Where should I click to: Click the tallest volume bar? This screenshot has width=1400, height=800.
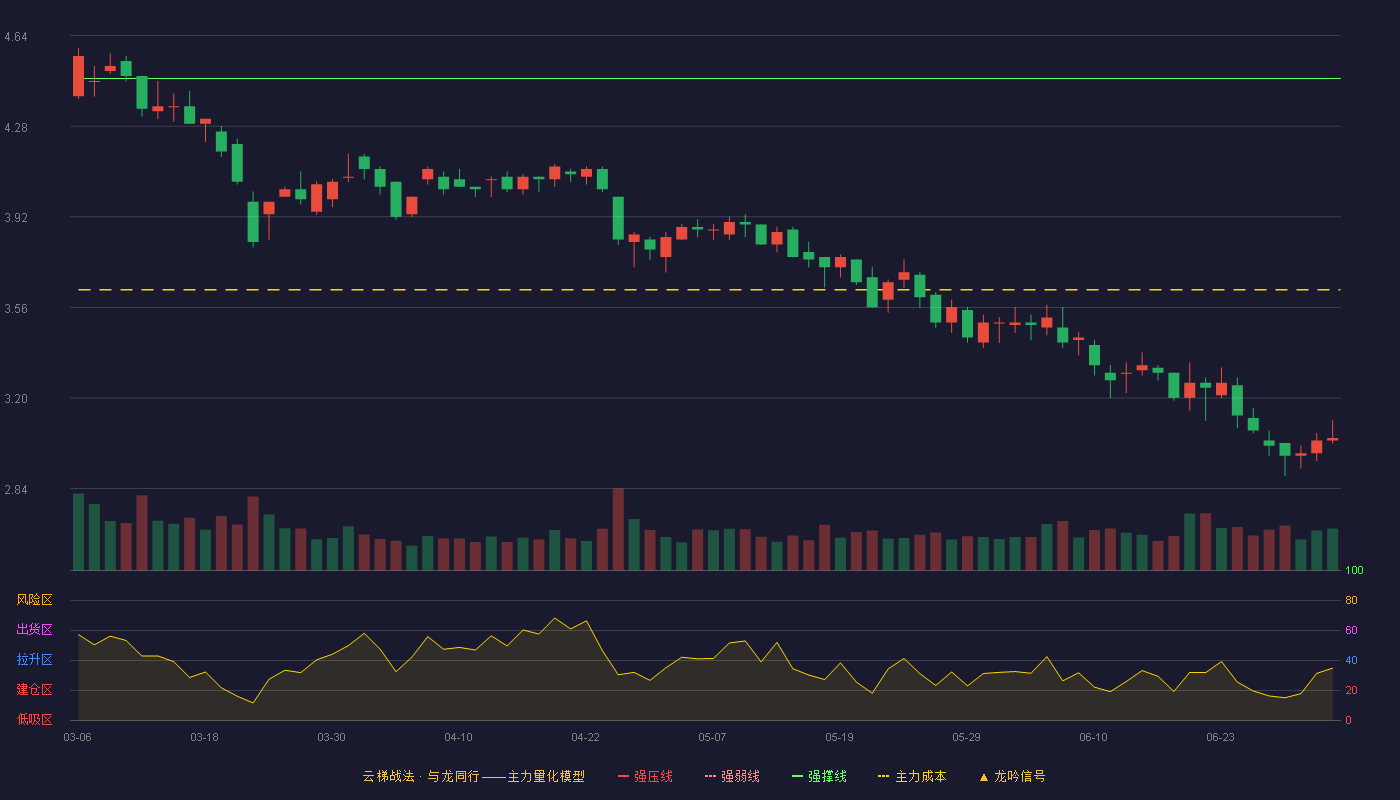[x=618, y=529]
